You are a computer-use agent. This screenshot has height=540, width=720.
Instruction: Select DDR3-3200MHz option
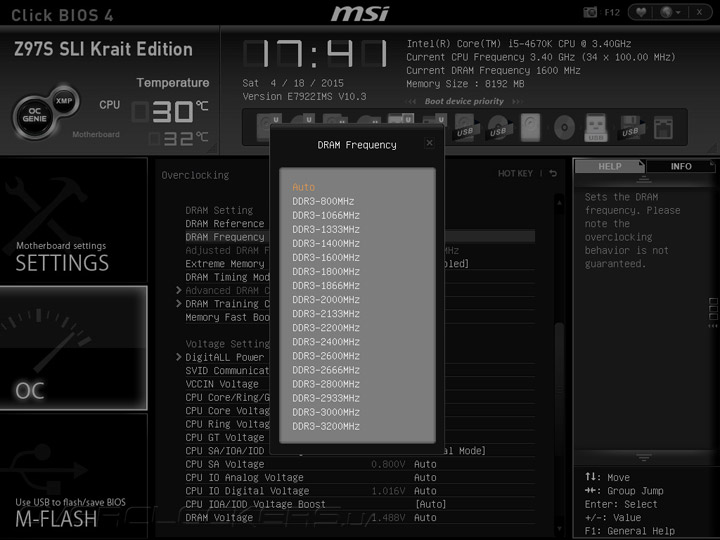coord(326,426)
